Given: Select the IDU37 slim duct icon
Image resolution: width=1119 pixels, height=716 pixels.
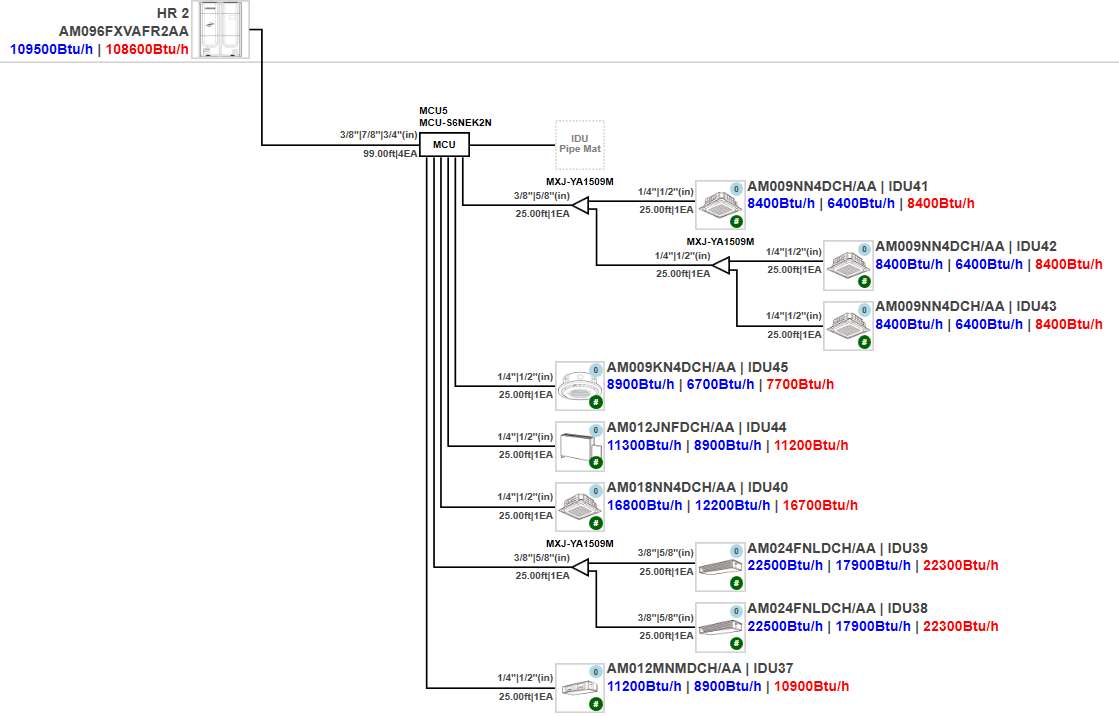Looking at the screenshot, I should 580,688.
